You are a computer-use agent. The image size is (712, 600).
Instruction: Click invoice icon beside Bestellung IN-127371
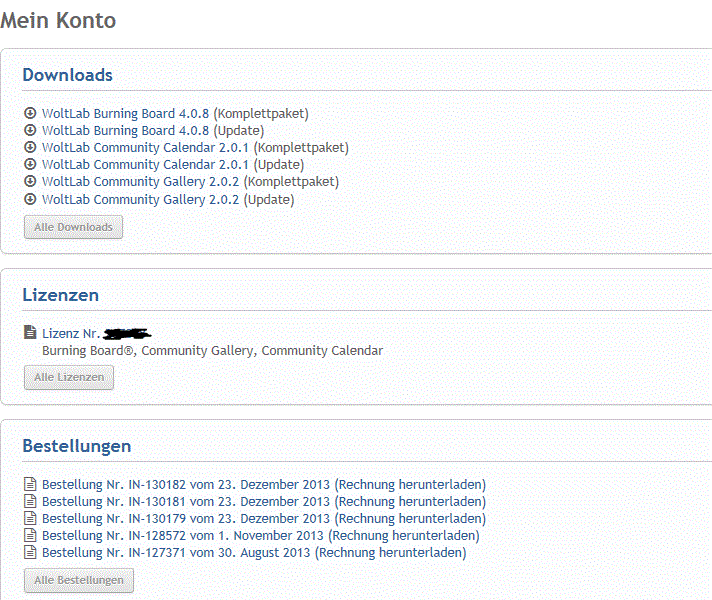30,553
